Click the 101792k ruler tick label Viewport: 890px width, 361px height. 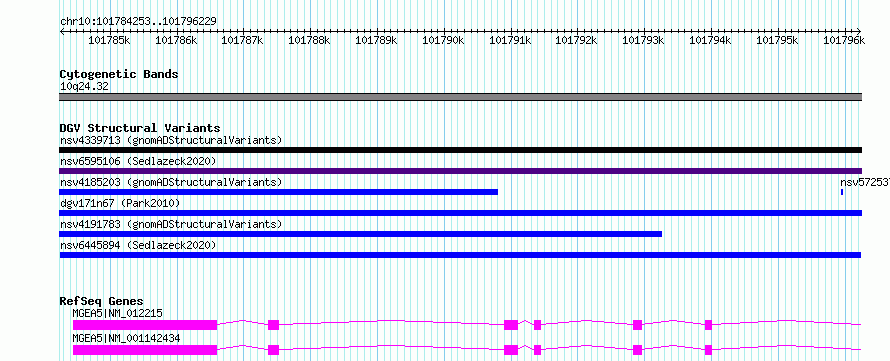(x=576, y=40)
